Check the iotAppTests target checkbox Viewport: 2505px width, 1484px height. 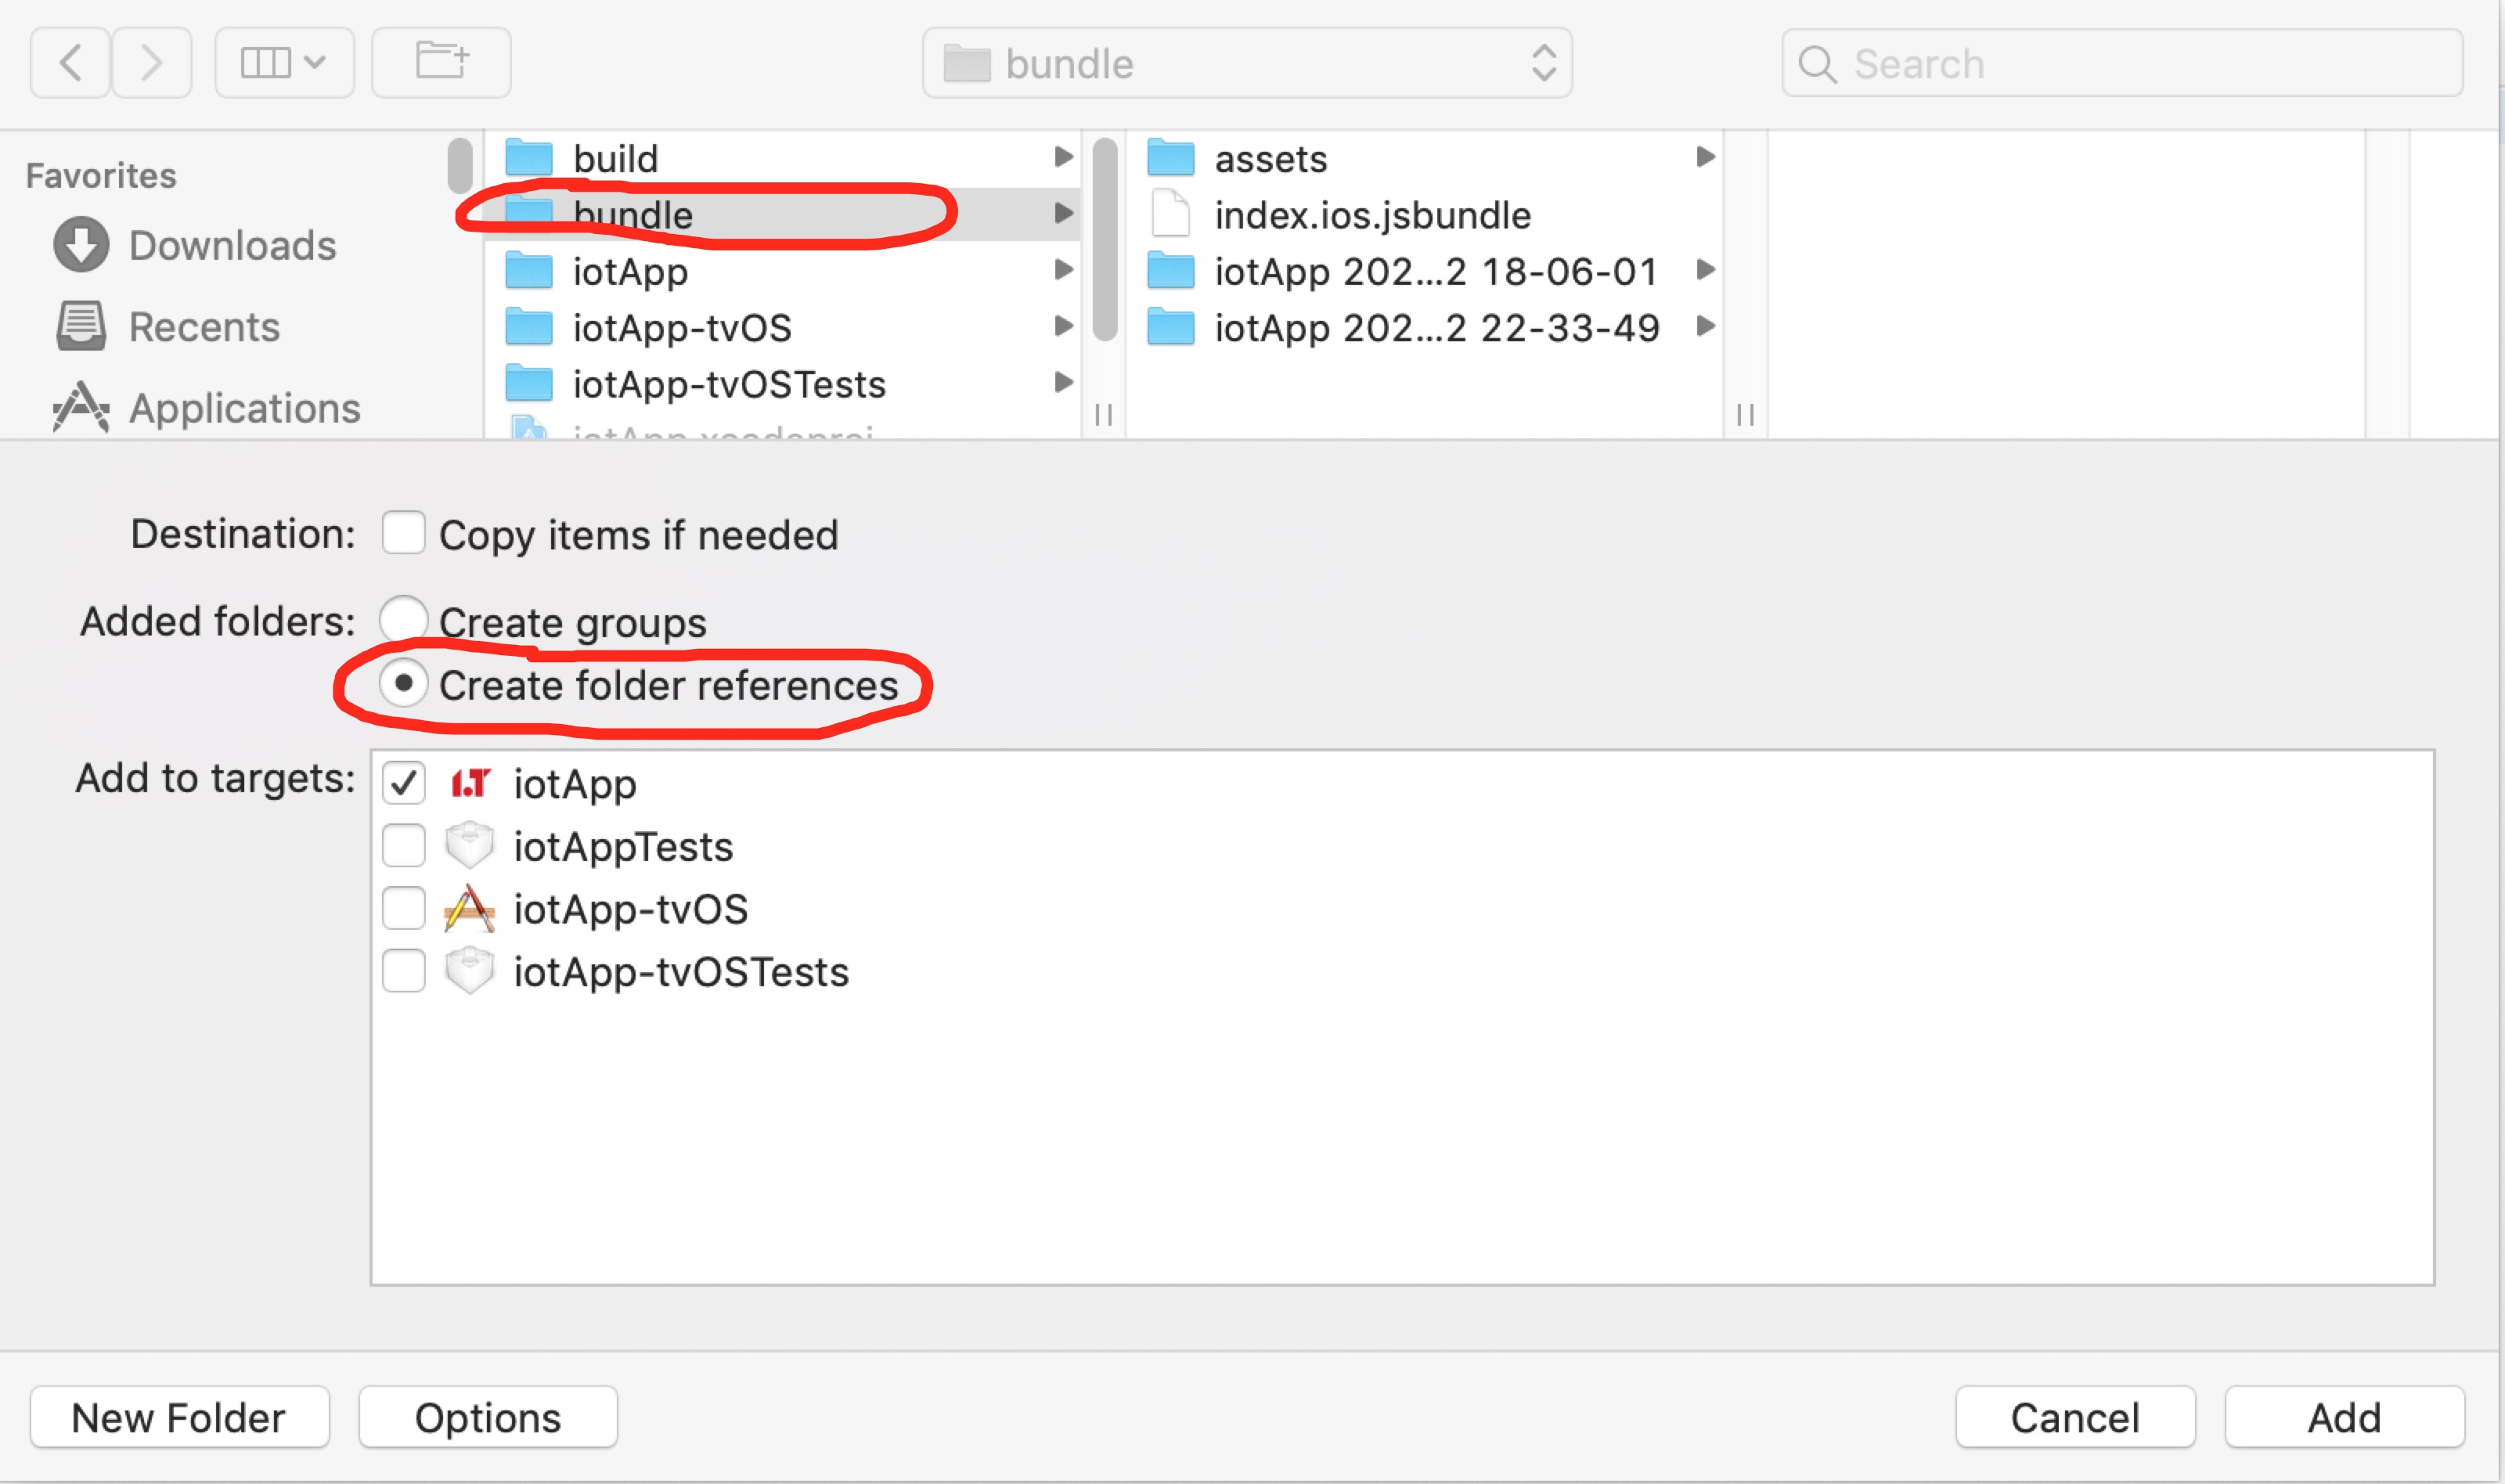pyautogui.click(x=404, y=846)
